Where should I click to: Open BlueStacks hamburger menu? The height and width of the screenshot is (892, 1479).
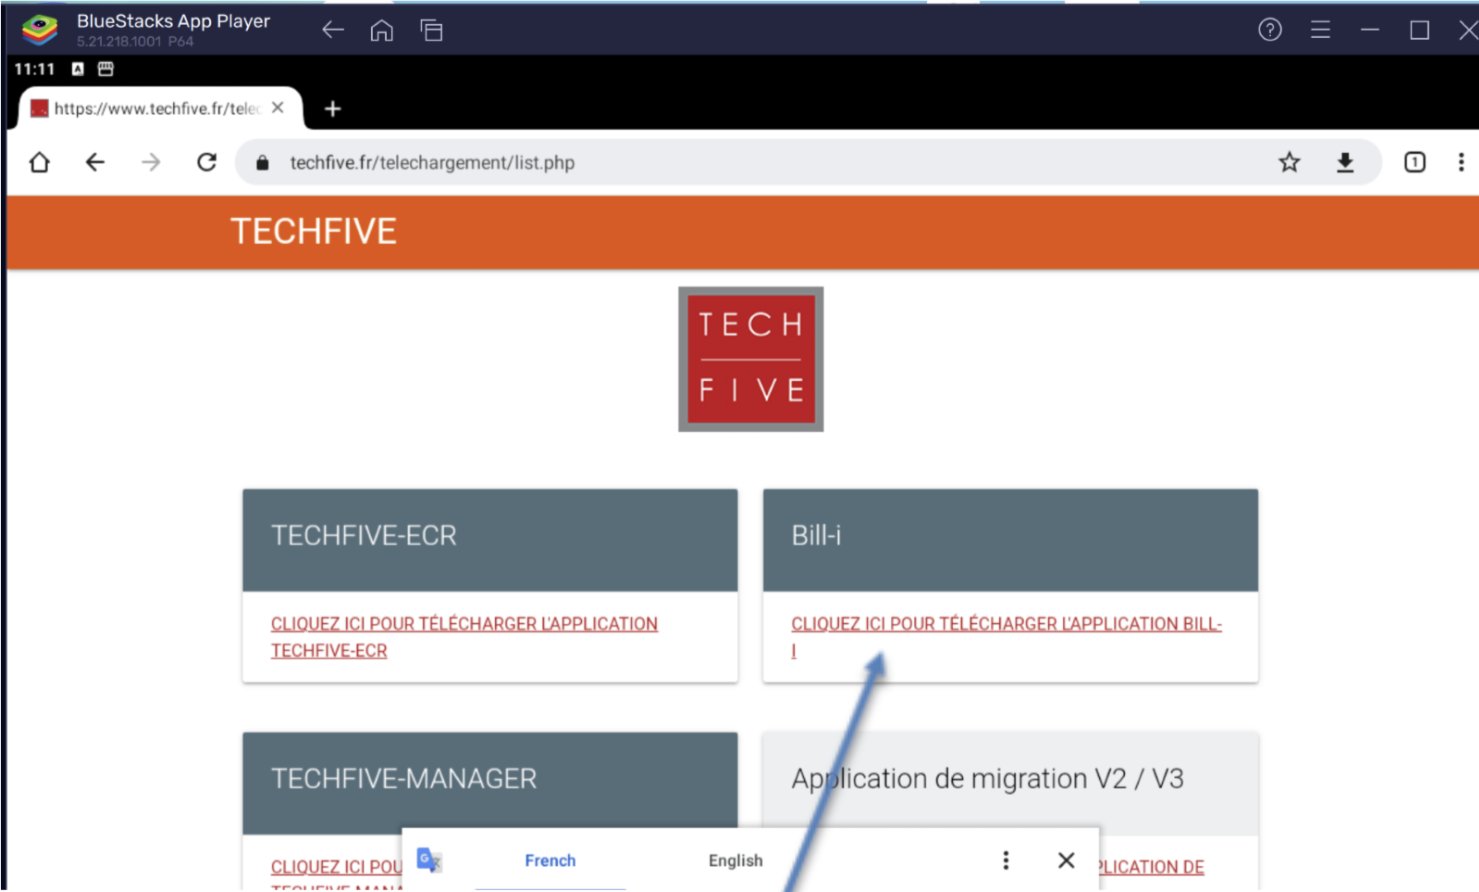click(x=1320, y=30)
